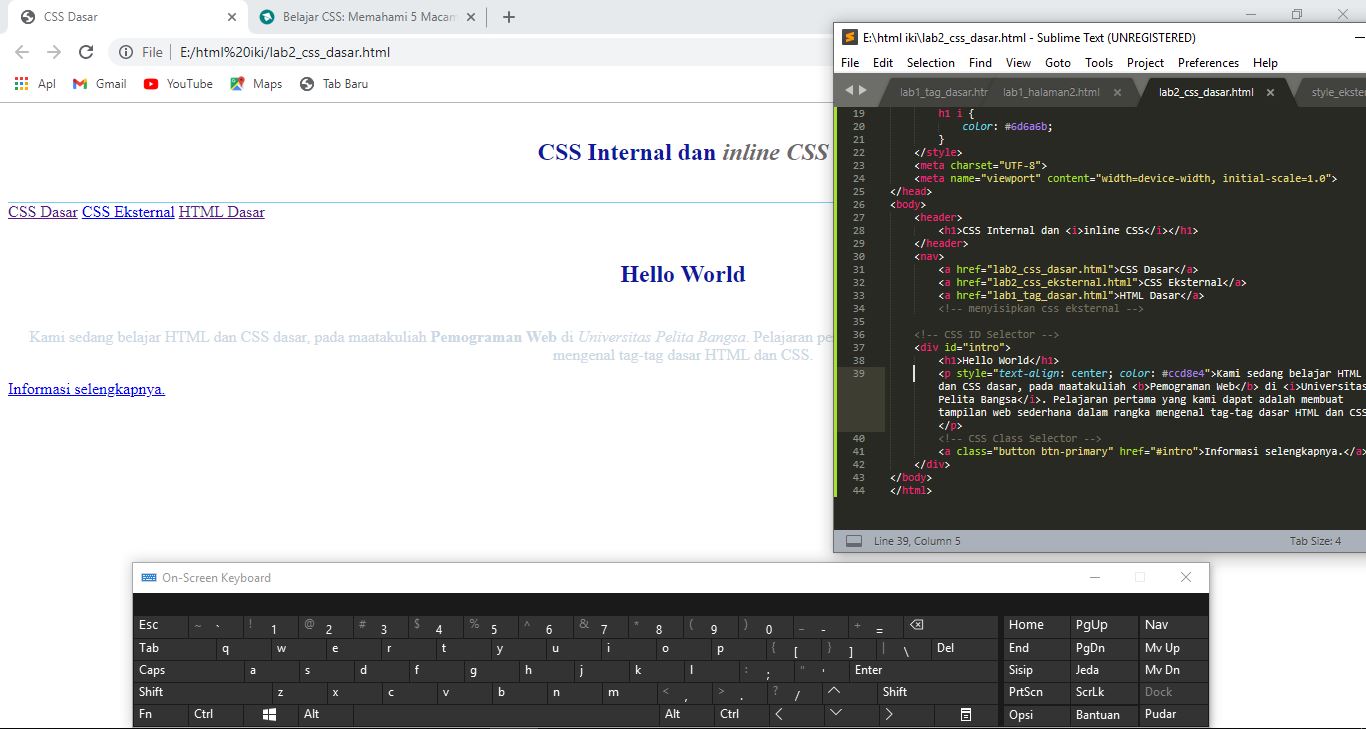Reload the current page
The width and height of the screenshot is (1366, 729).
86,51
